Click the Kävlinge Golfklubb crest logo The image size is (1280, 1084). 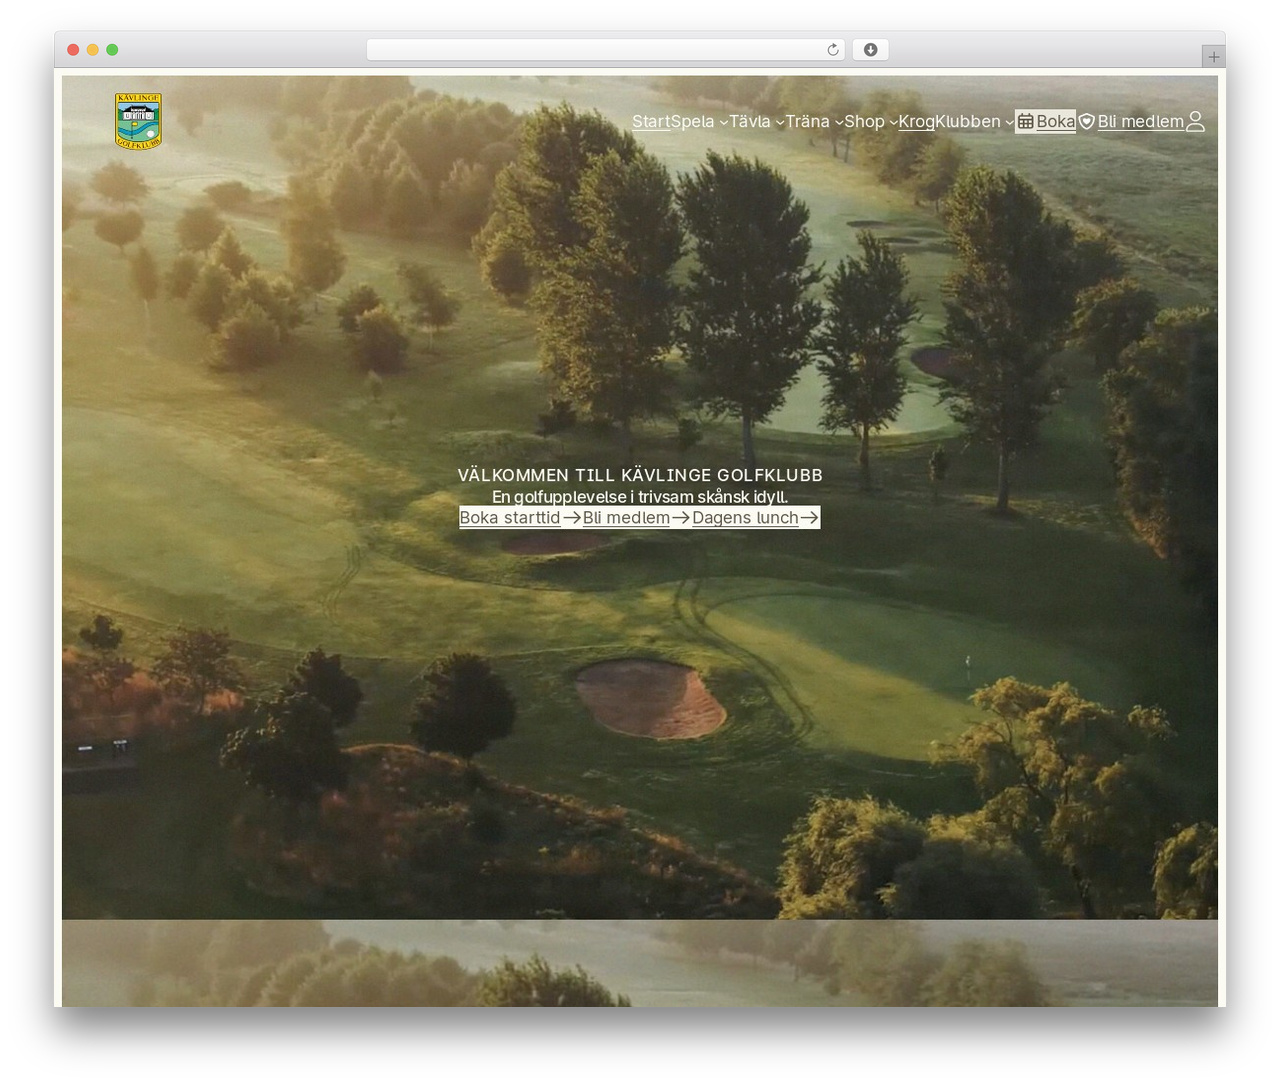pyautogui.click(x=138, y=121)
